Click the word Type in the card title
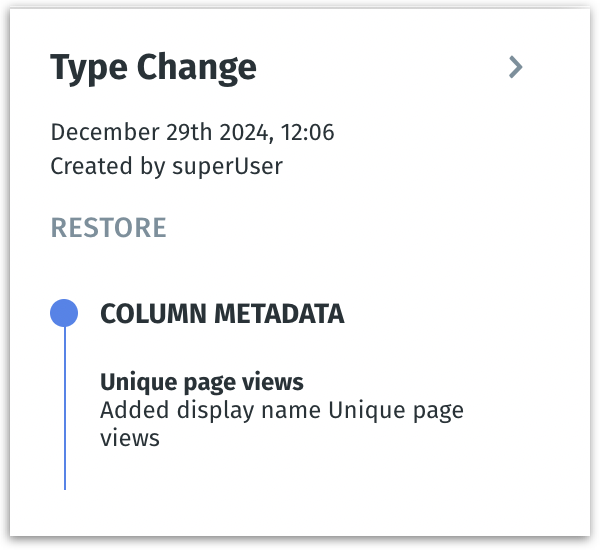Image resolution: width=600 pixels, height=550 pixels. click(x=89, y=67)
